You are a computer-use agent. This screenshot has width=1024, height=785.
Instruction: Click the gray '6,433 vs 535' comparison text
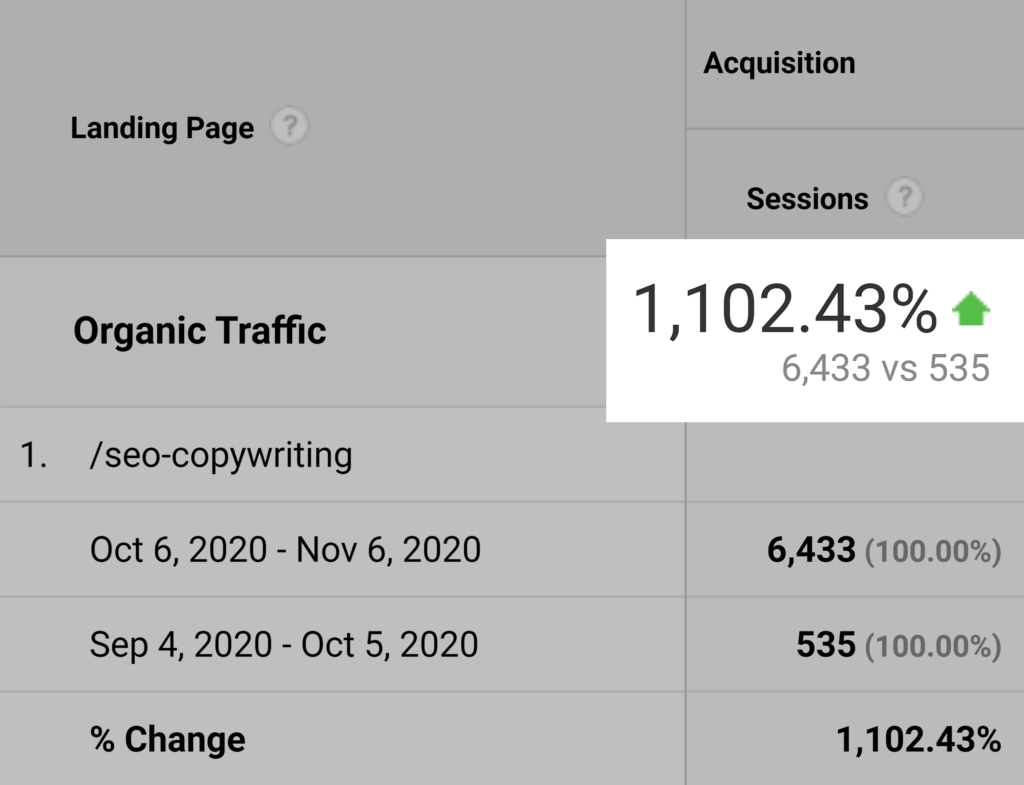885,368
